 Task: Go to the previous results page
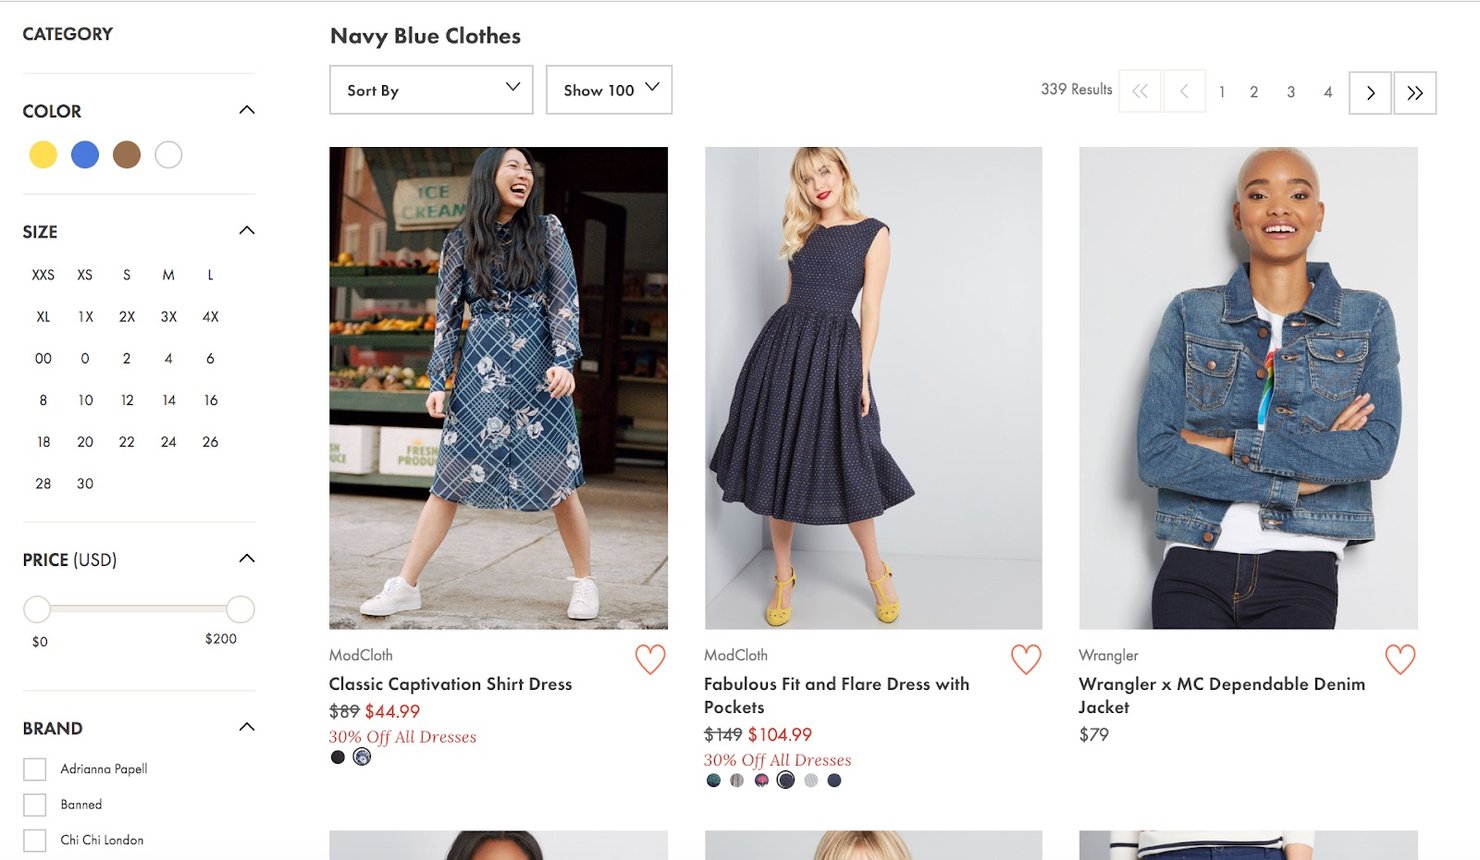[1184, 92]
